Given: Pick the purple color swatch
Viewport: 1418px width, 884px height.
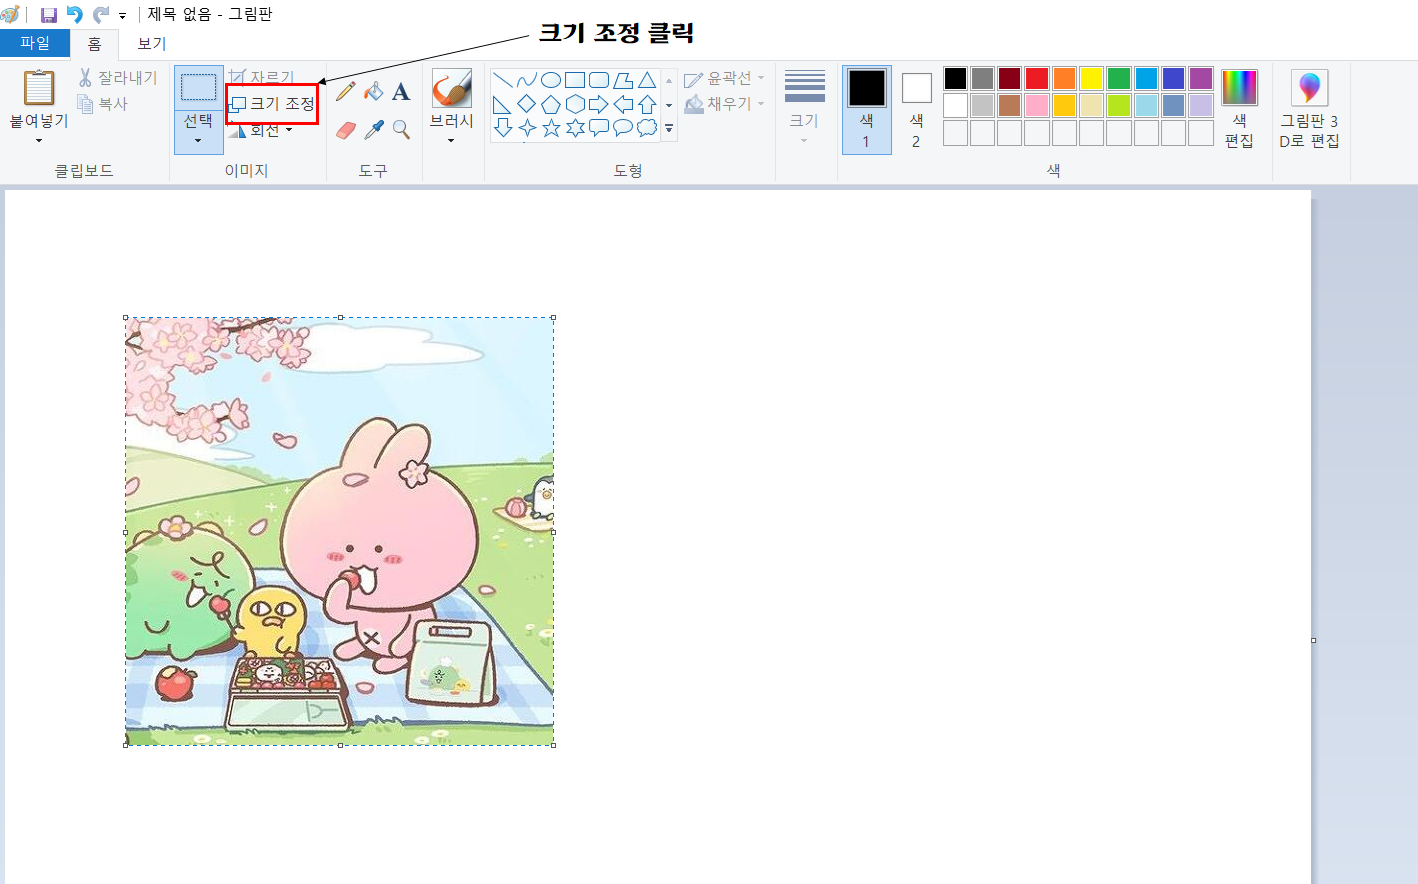Looking at the screenshot, I should click(1201, 79).
